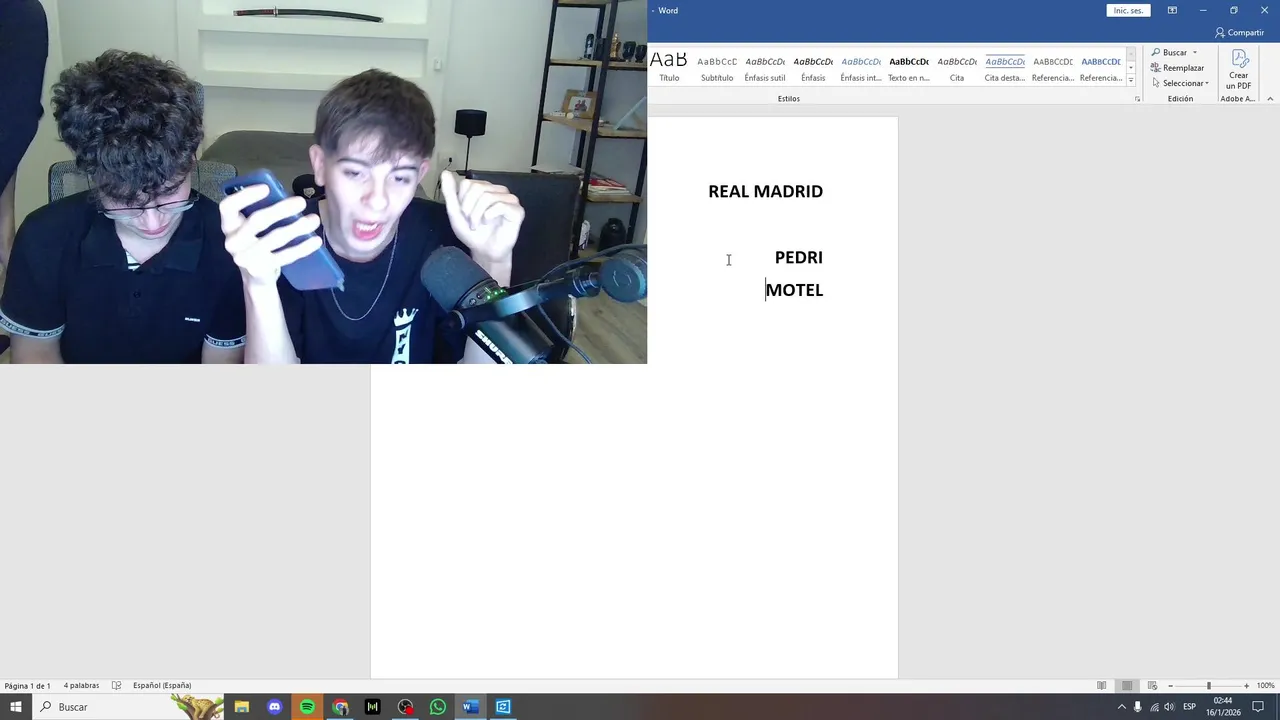Open the Buscar dropdown arrow
The image size is (1280, 720).
coord(1194,52)
